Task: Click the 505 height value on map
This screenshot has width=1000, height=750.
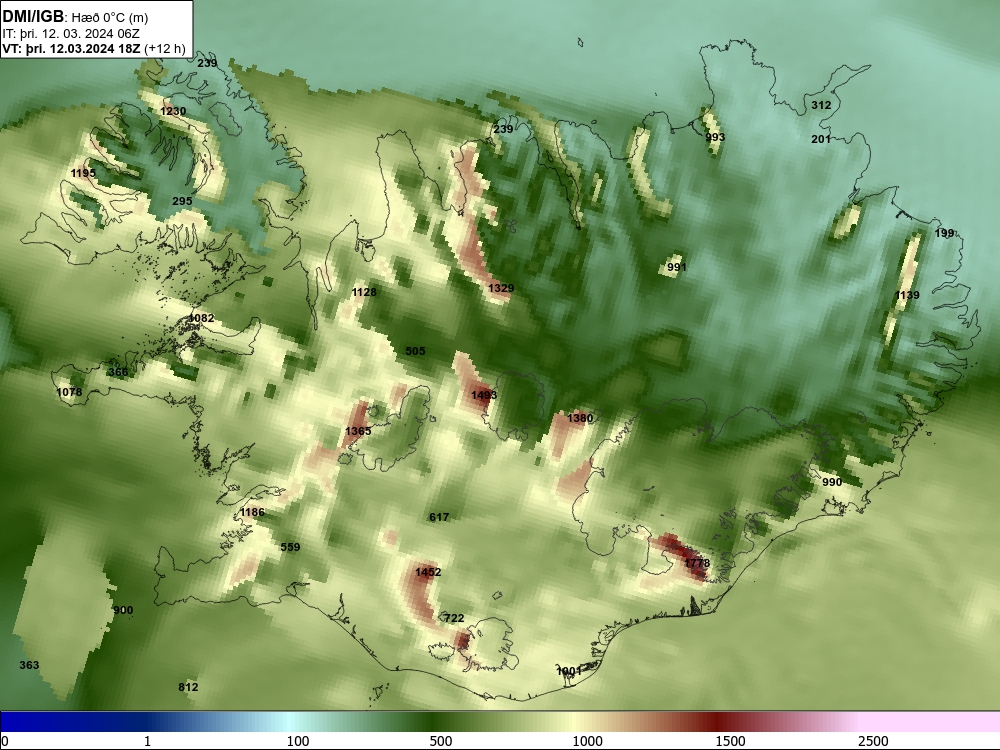Action: [x=415, y=351]
